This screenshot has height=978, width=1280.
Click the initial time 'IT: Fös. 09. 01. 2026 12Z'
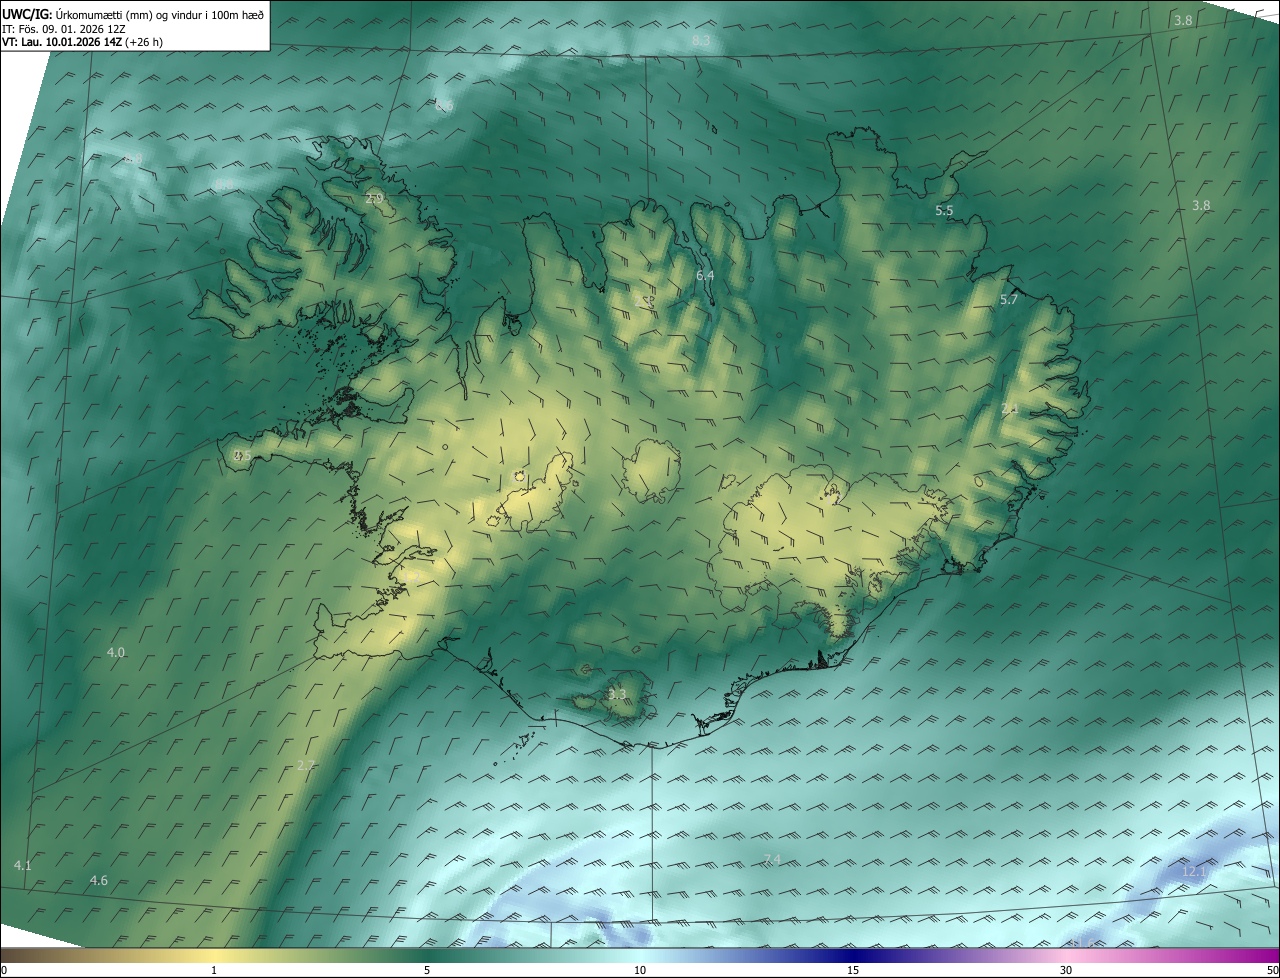point(63,28)
